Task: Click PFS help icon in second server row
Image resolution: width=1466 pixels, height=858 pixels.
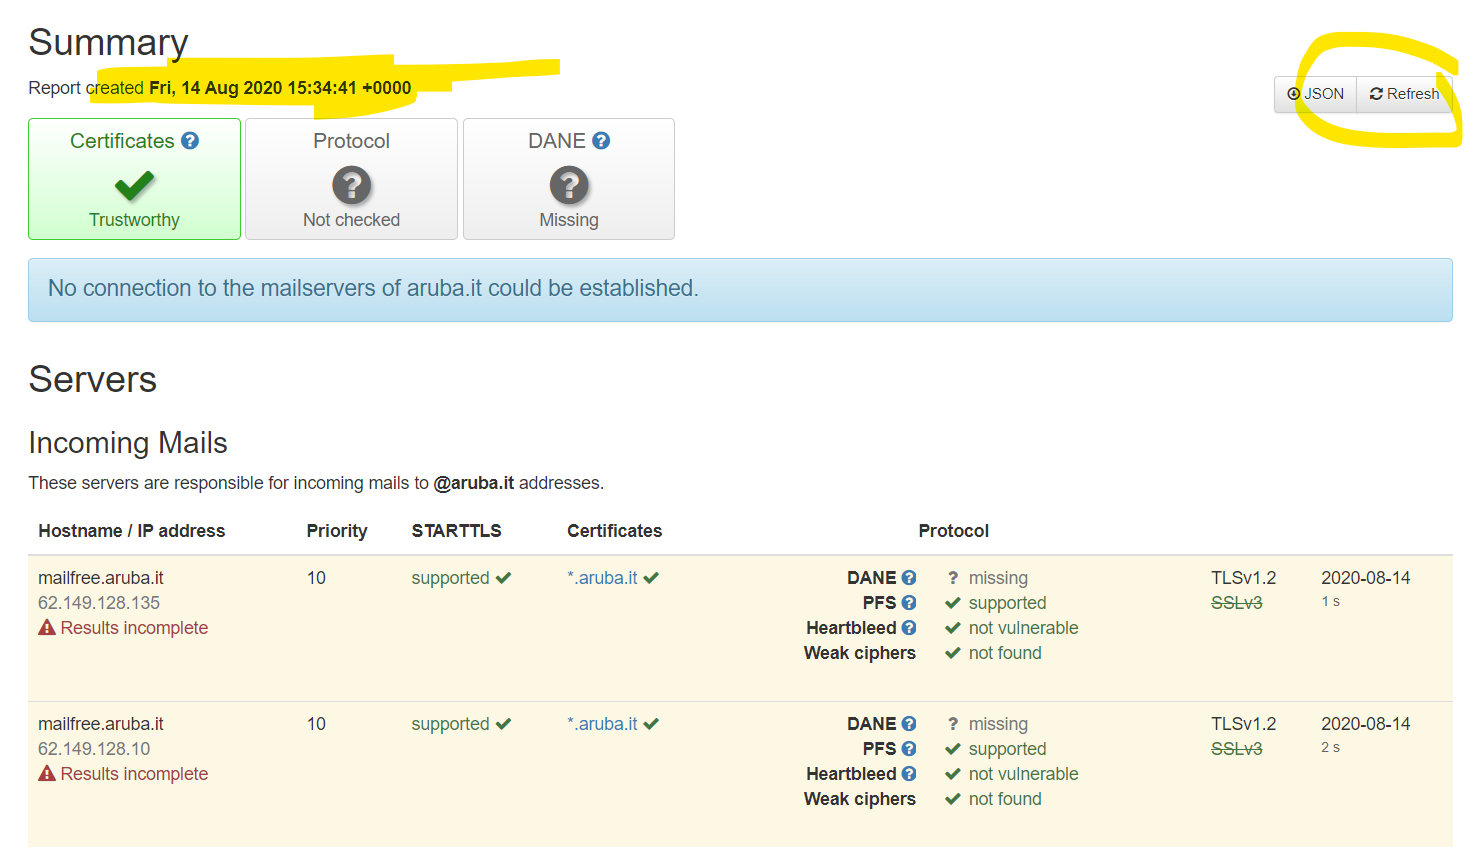Action: pos(909,749)
